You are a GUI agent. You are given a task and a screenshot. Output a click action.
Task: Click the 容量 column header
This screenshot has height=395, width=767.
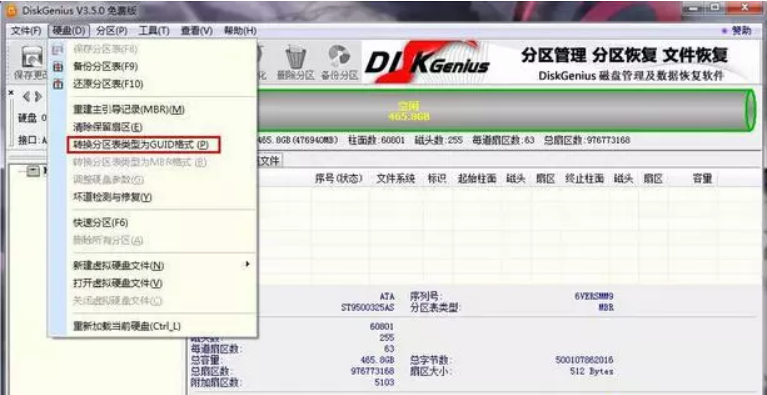pyautogui.click(x=702, y=179)
